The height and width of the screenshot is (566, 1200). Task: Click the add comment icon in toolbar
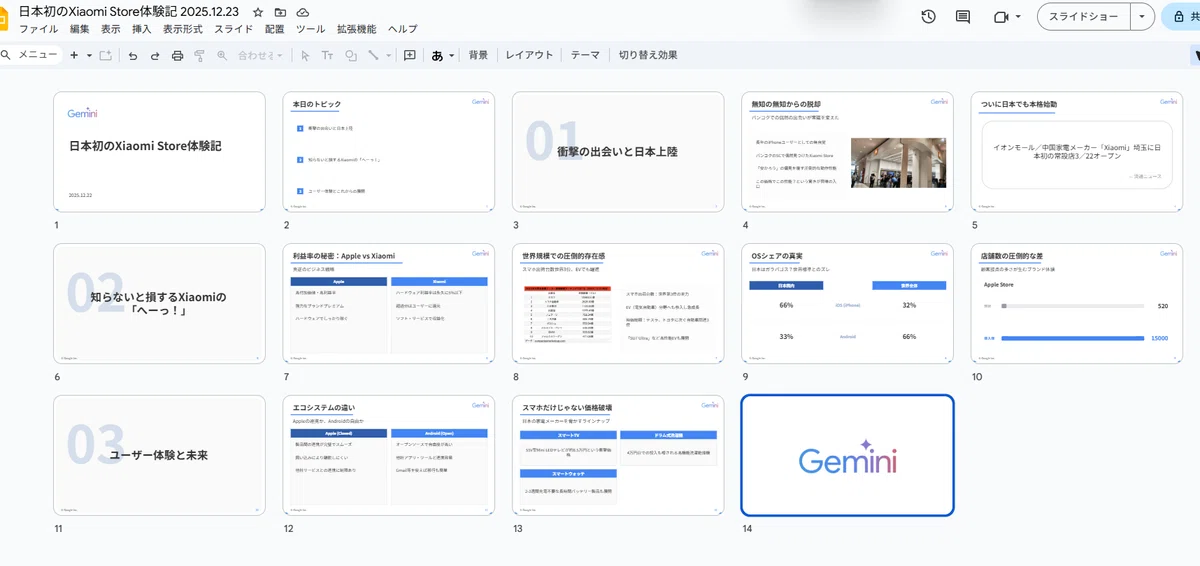pyautogui.click(x=410, y=55)
